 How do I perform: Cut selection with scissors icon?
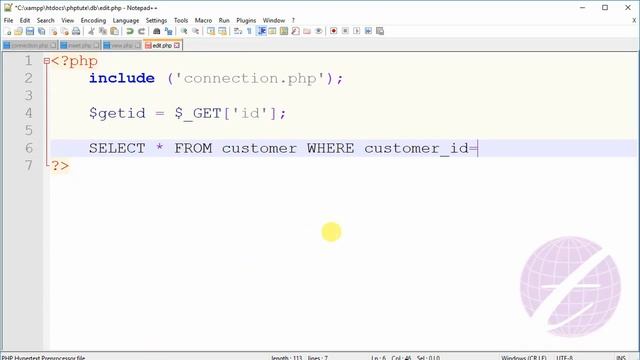click(x=91, y=31)
